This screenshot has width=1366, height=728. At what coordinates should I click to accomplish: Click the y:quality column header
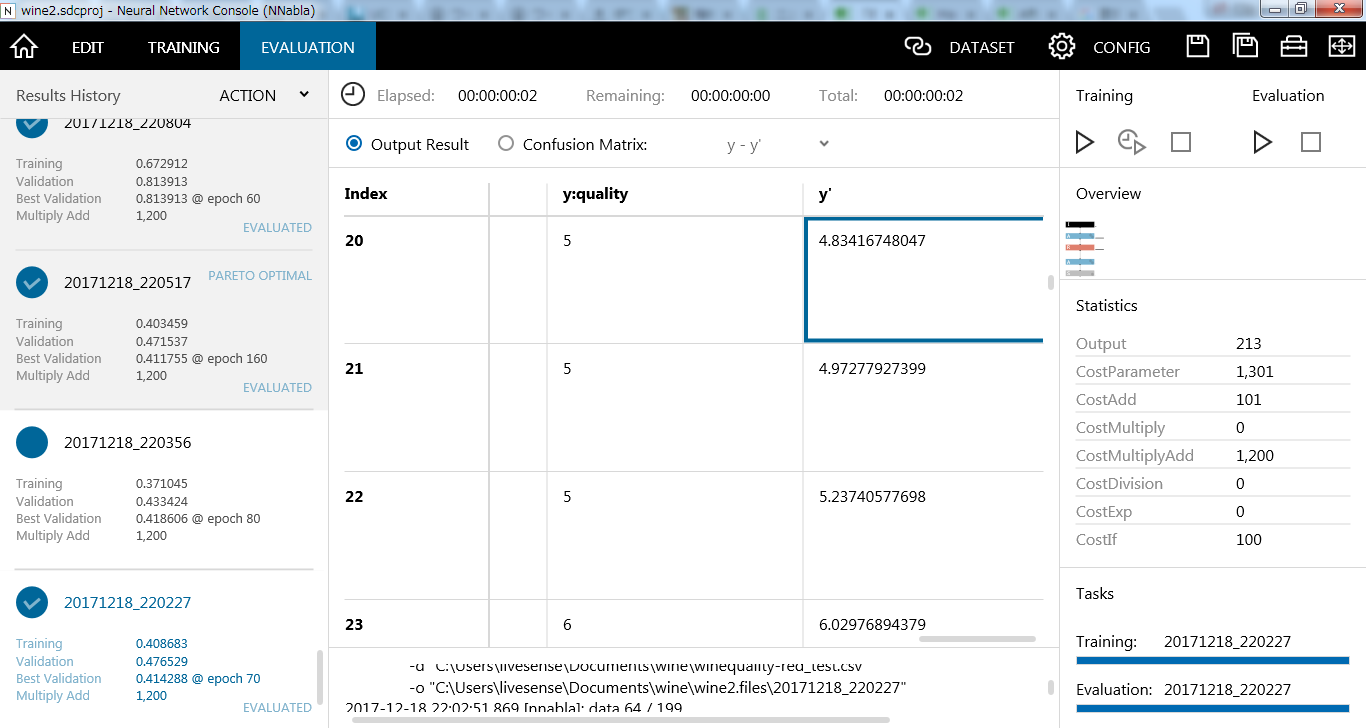point(596,194)
